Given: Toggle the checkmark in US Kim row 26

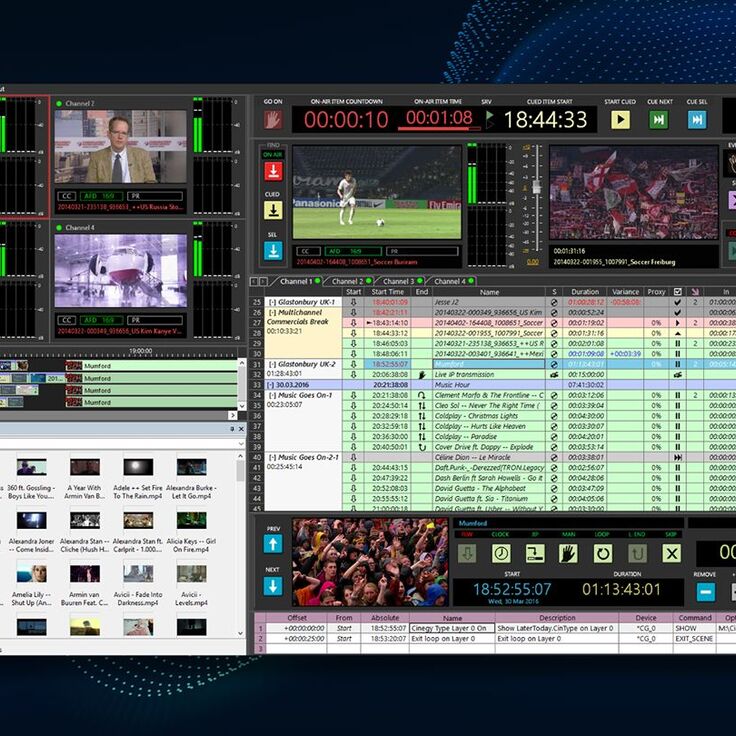Looking at the screenshot, I should tap(677, 313).
